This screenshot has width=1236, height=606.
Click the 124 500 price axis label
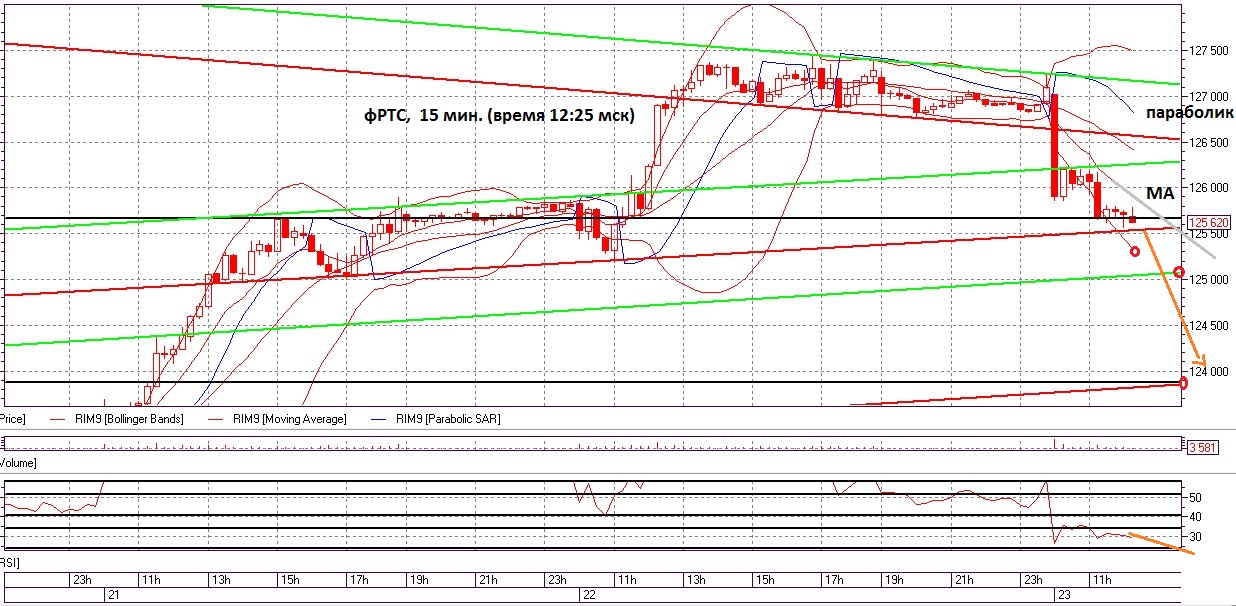point(1207,325)
